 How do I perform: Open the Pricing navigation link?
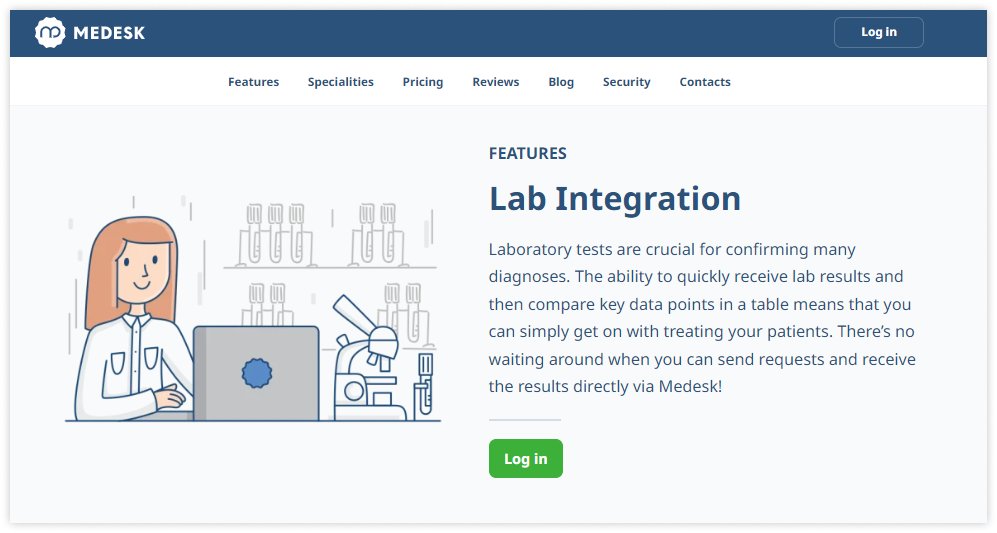pos(423,82)
